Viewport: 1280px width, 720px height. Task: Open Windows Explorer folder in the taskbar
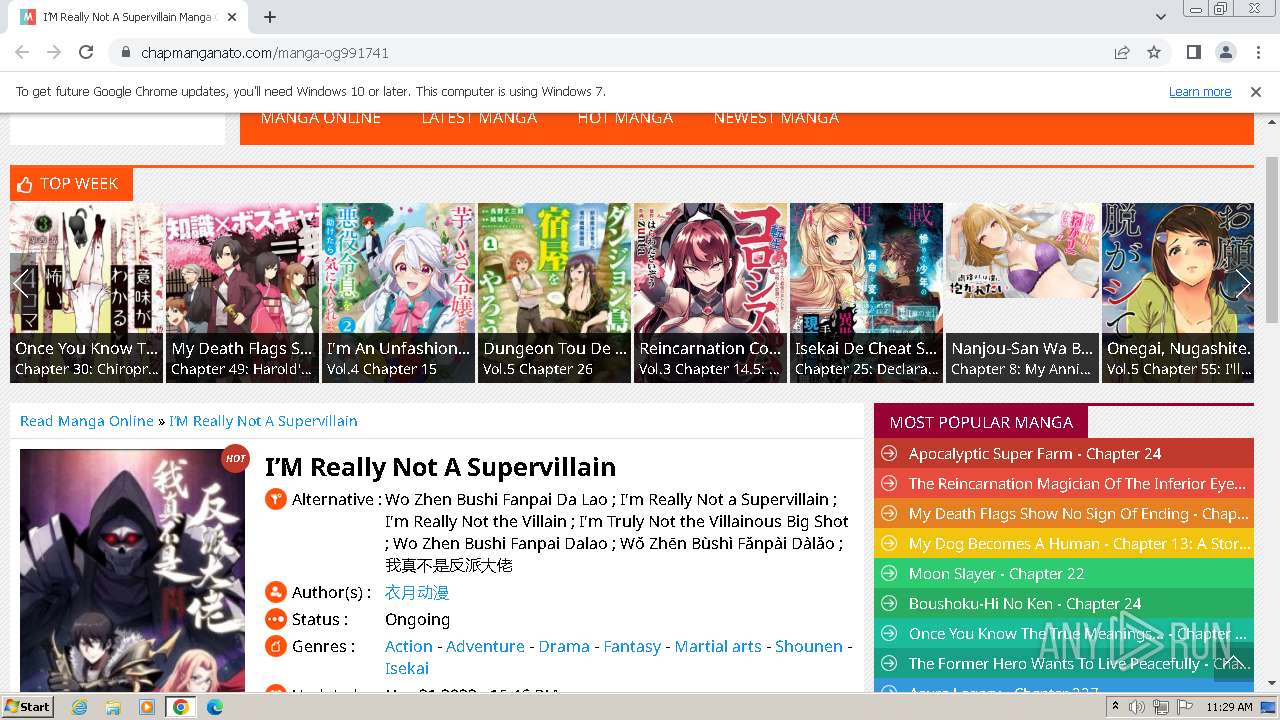pyautogui.click(x=113, y=707)
